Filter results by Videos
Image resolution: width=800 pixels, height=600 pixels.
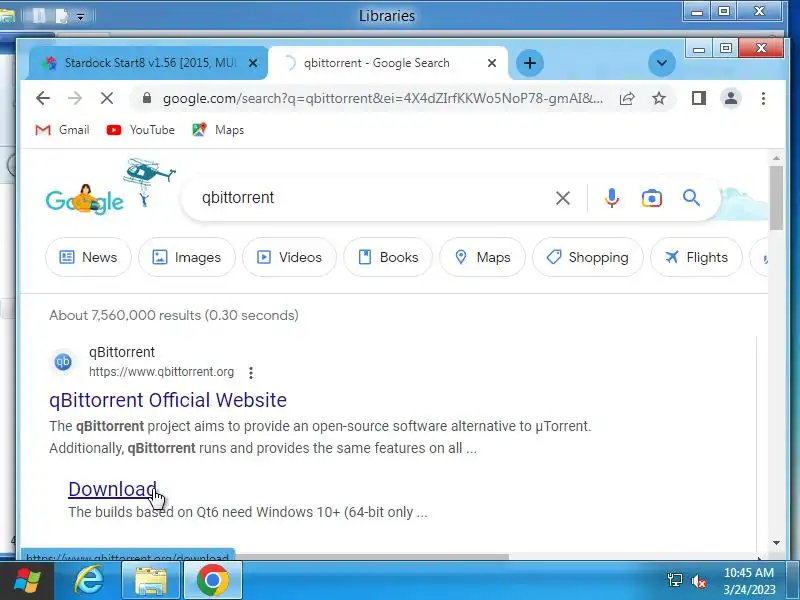coord(289,257)
